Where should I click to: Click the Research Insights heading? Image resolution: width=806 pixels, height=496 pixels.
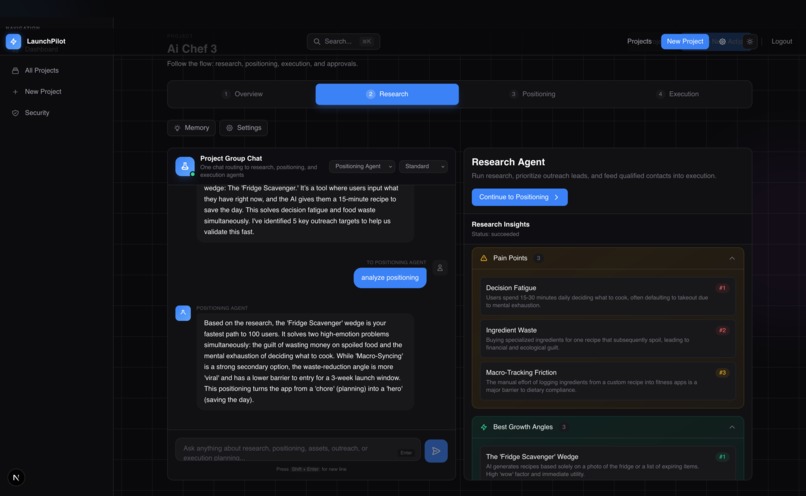500,225
